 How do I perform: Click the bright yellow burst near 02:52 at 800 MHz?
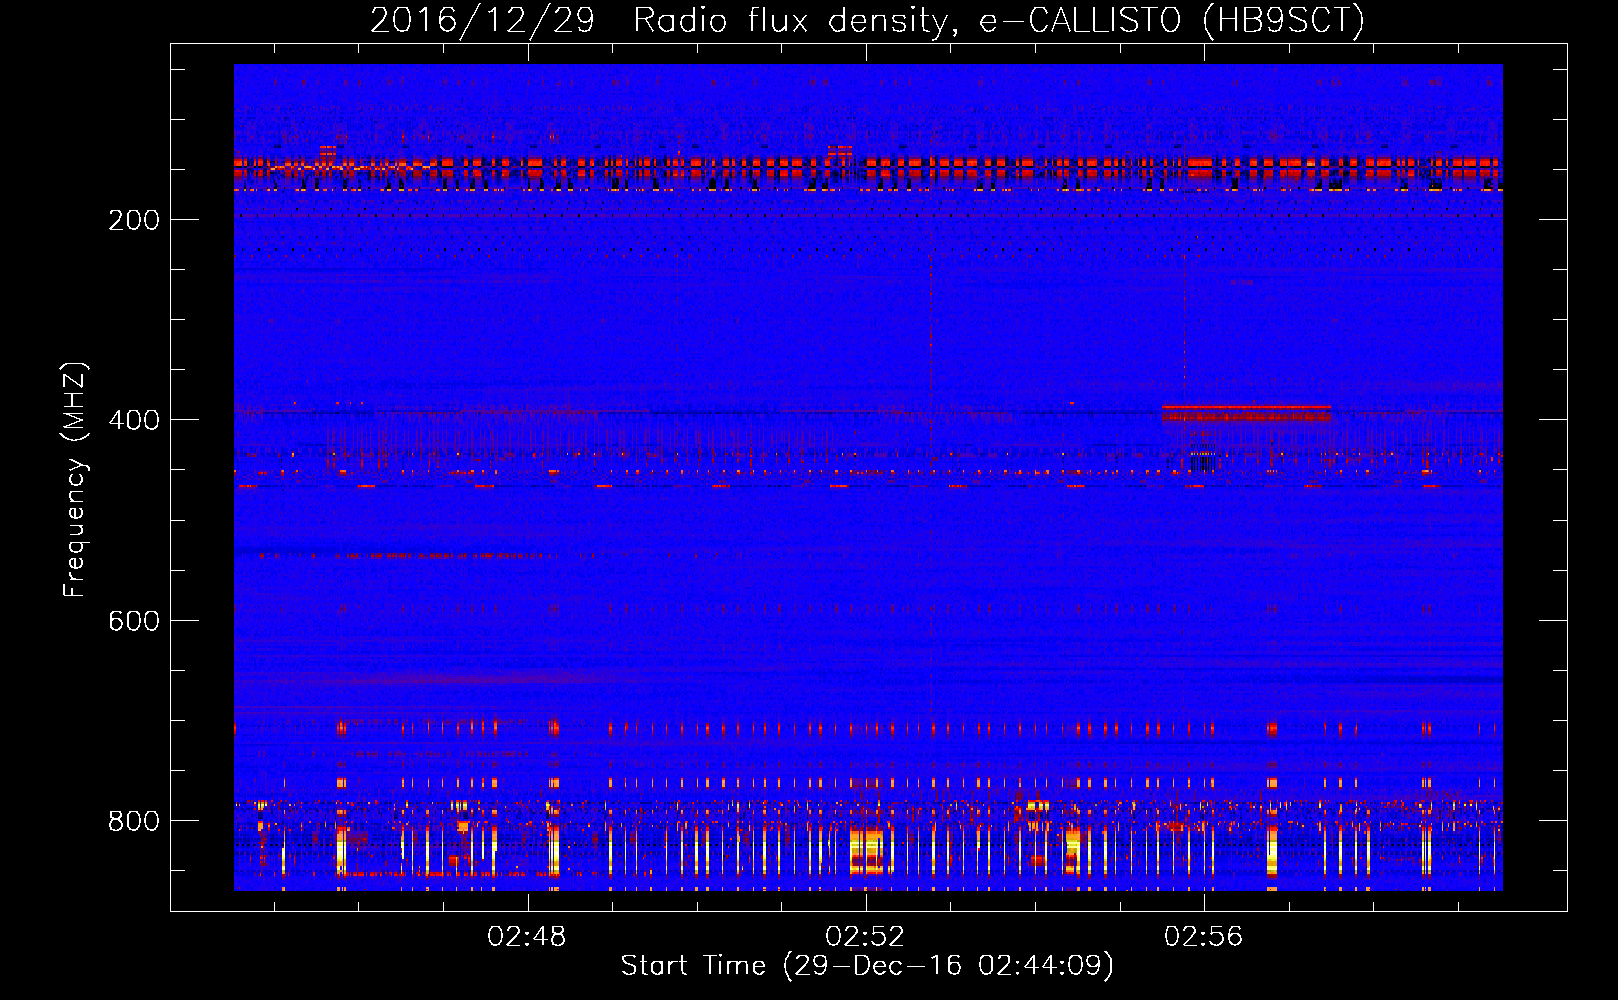point(866,851)
